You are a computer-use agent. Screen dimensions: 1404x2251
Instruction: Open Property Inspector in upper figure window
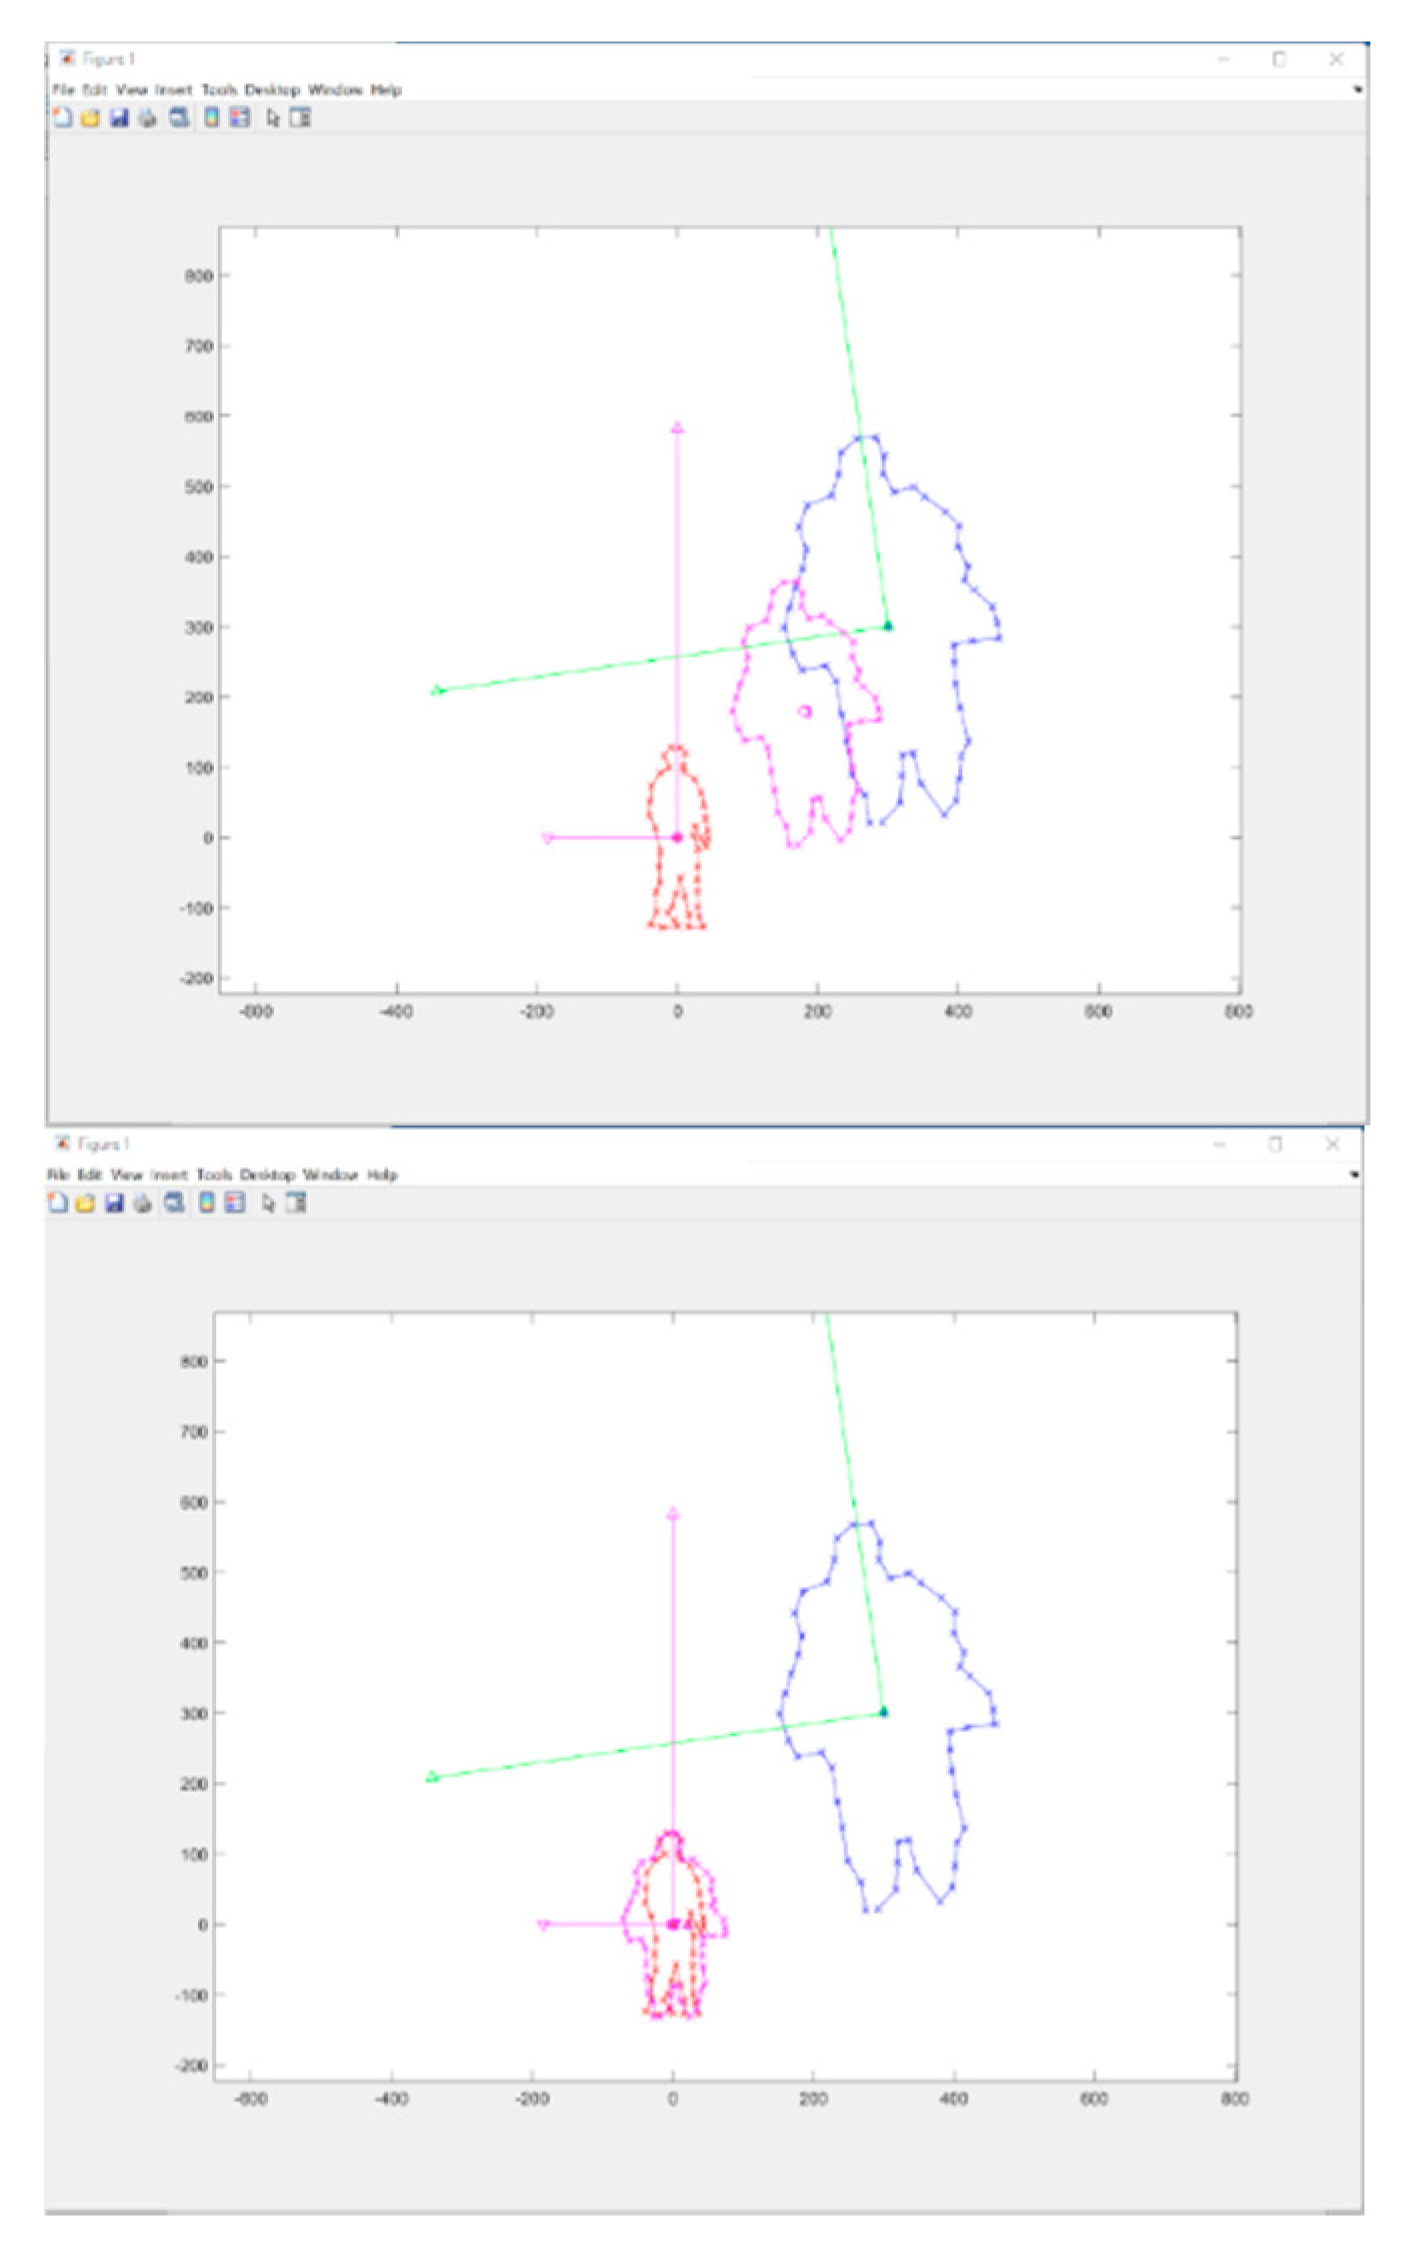click(x=300, y=118)
